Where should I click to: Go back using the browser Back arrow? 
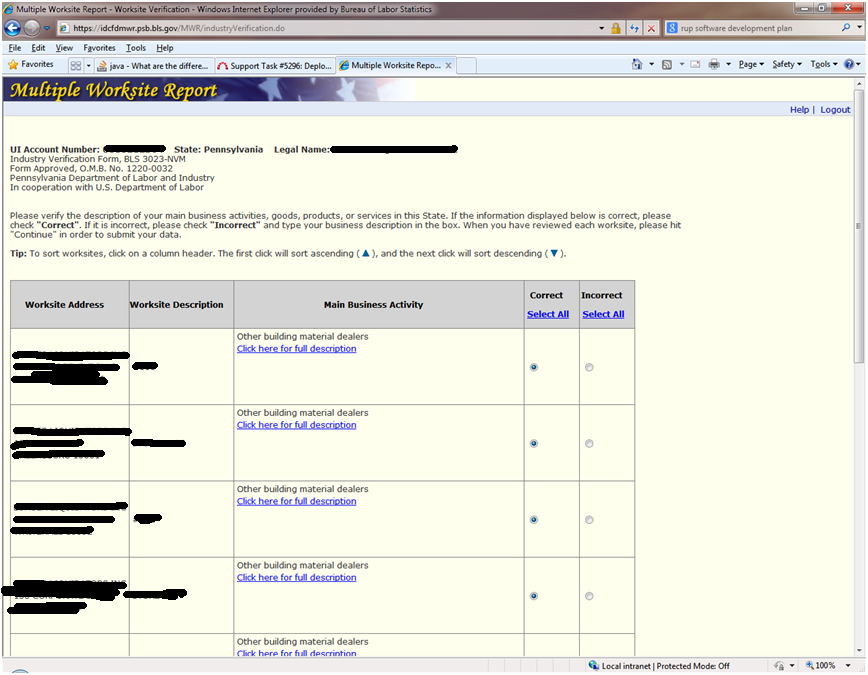point(12,28)
